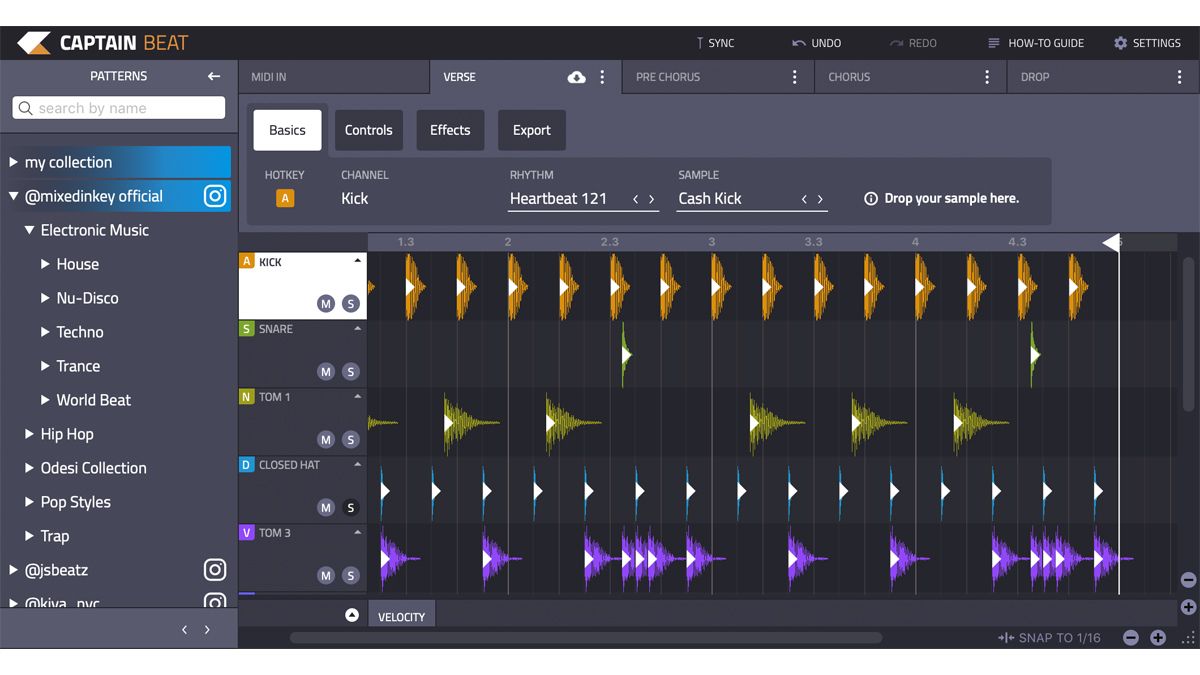Click the Snap to 1/16 control
Viewport: 1200px width, 675px height.
1049,638
